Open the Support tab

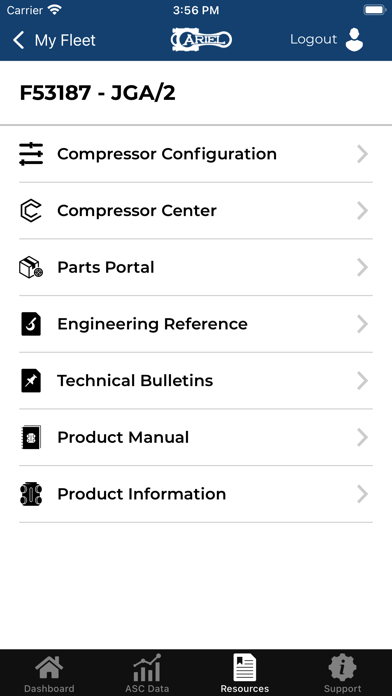coord(342,673)
